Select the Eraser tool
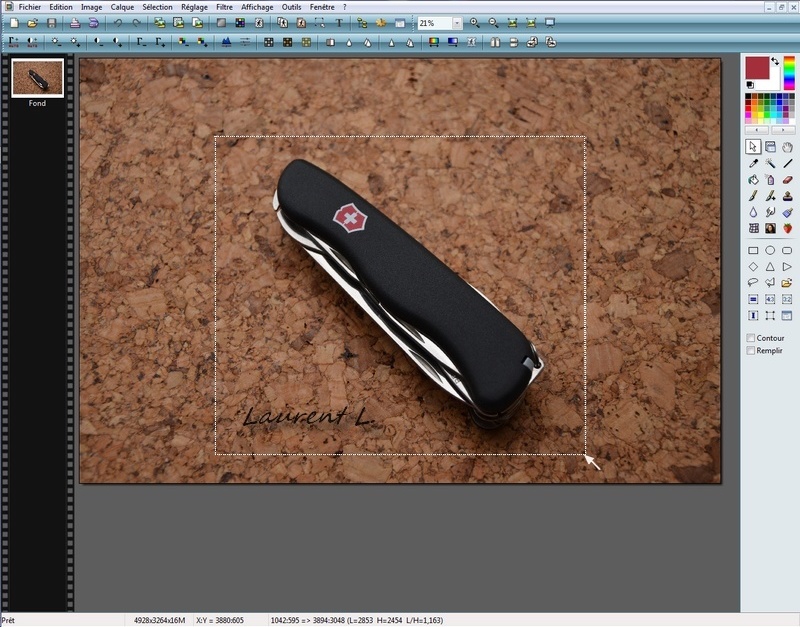 point(787,180)
